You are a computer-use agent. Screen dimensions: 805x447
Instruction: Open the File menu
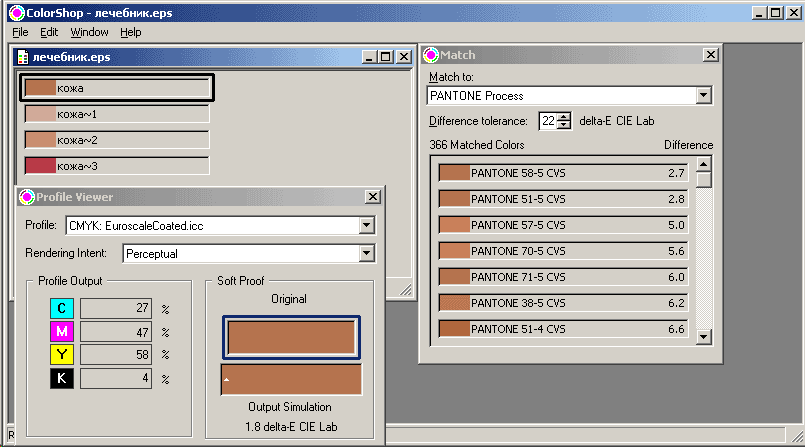pos(20,32)
